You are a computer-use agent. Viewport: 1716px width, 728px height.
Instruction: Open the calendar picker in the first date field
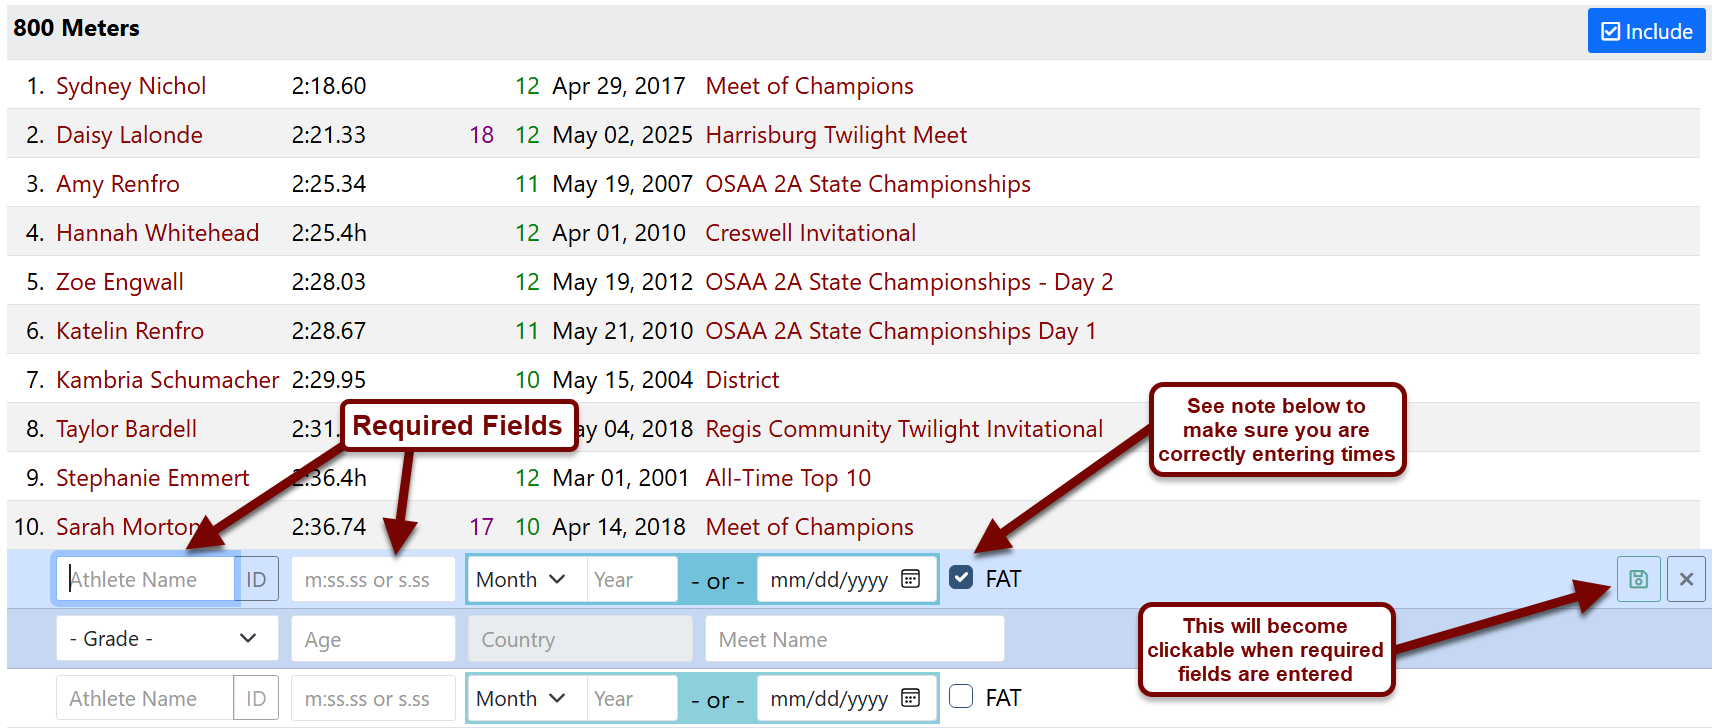(910, 579)
